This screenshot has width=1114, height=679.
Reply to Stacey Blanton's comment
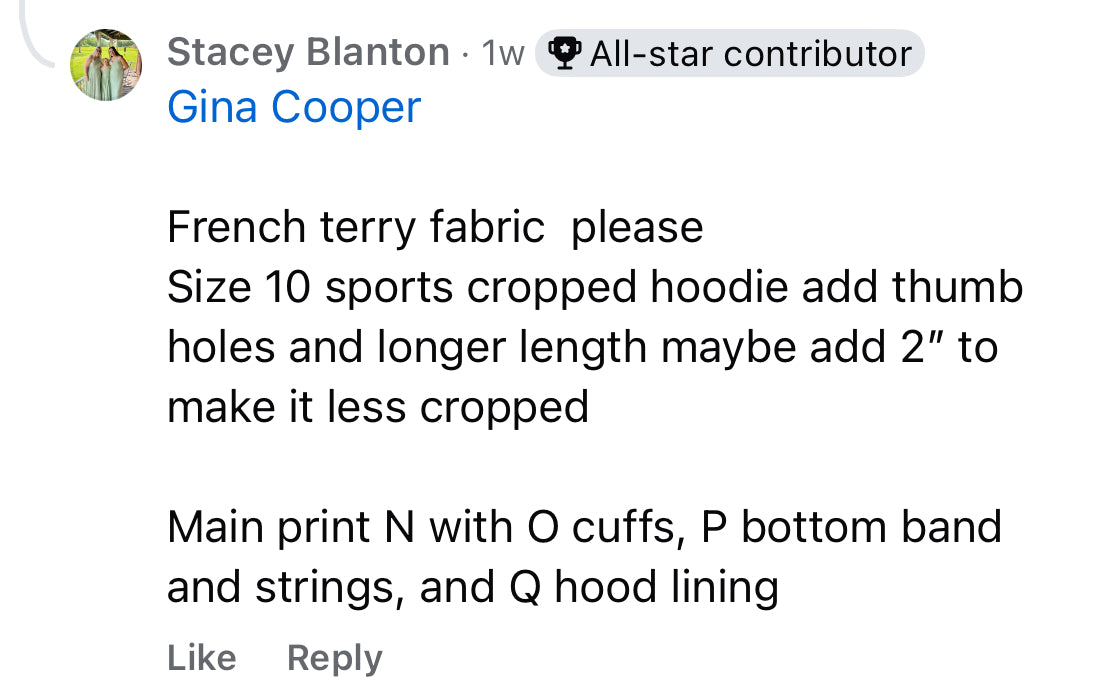[x=334, y=657]
